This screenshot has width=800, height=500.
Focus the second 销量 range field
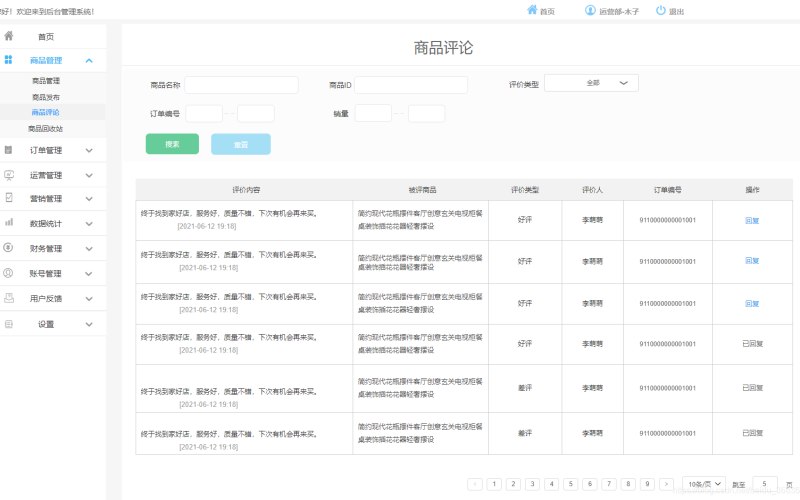427,113
